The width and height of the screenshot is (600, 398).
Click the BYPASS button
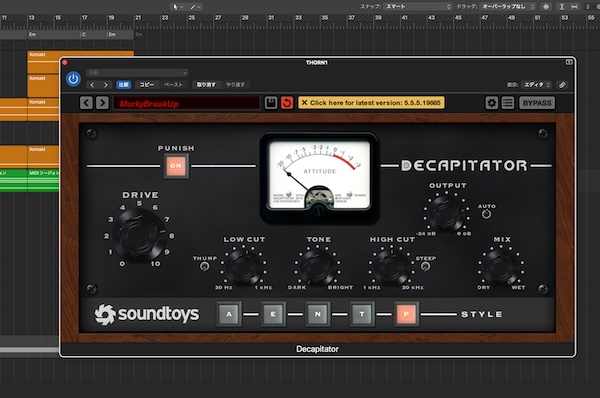[x=537, y=103]
